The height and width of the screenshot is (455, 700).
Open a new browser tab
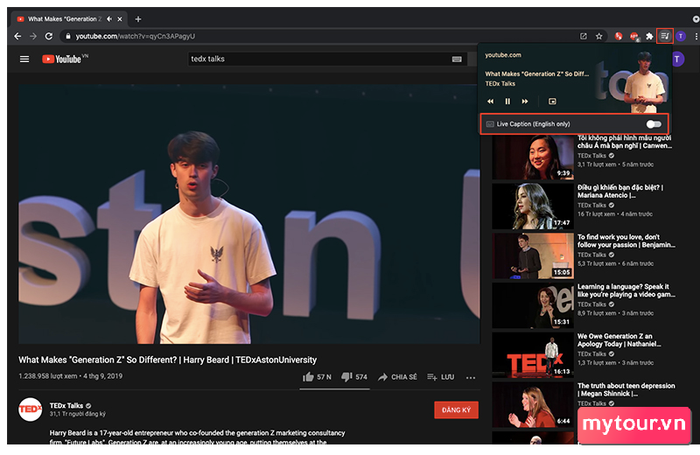(x=138, y=19)
